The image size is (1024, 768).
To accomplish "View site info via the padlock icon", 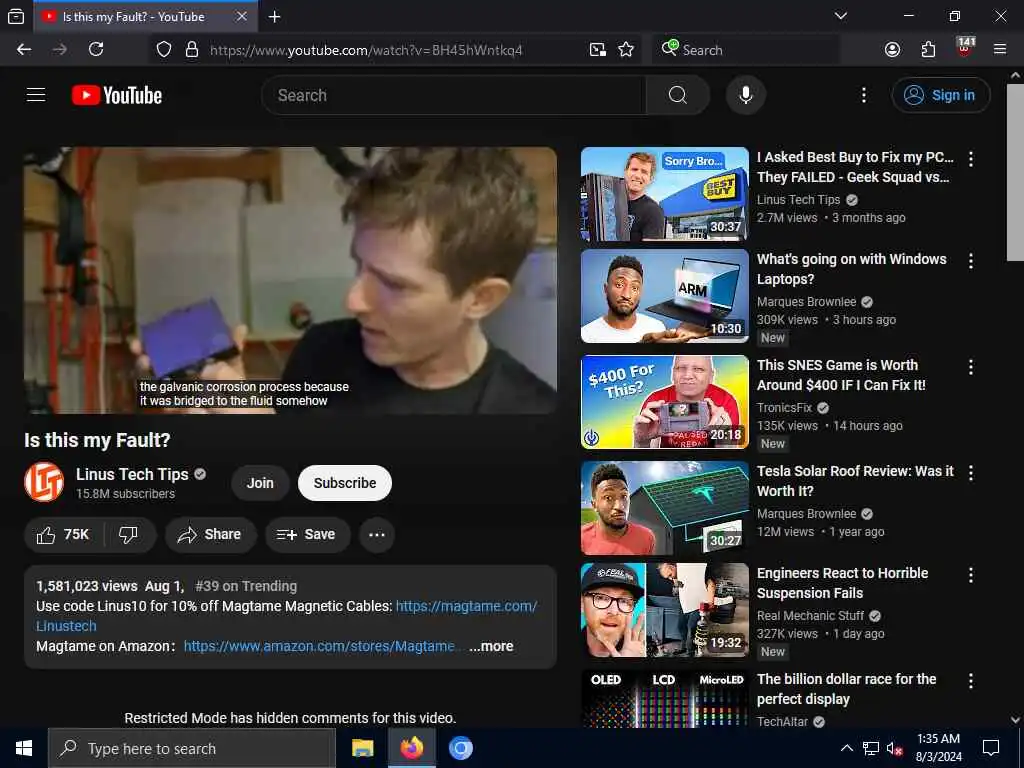I will click(191, 50).
